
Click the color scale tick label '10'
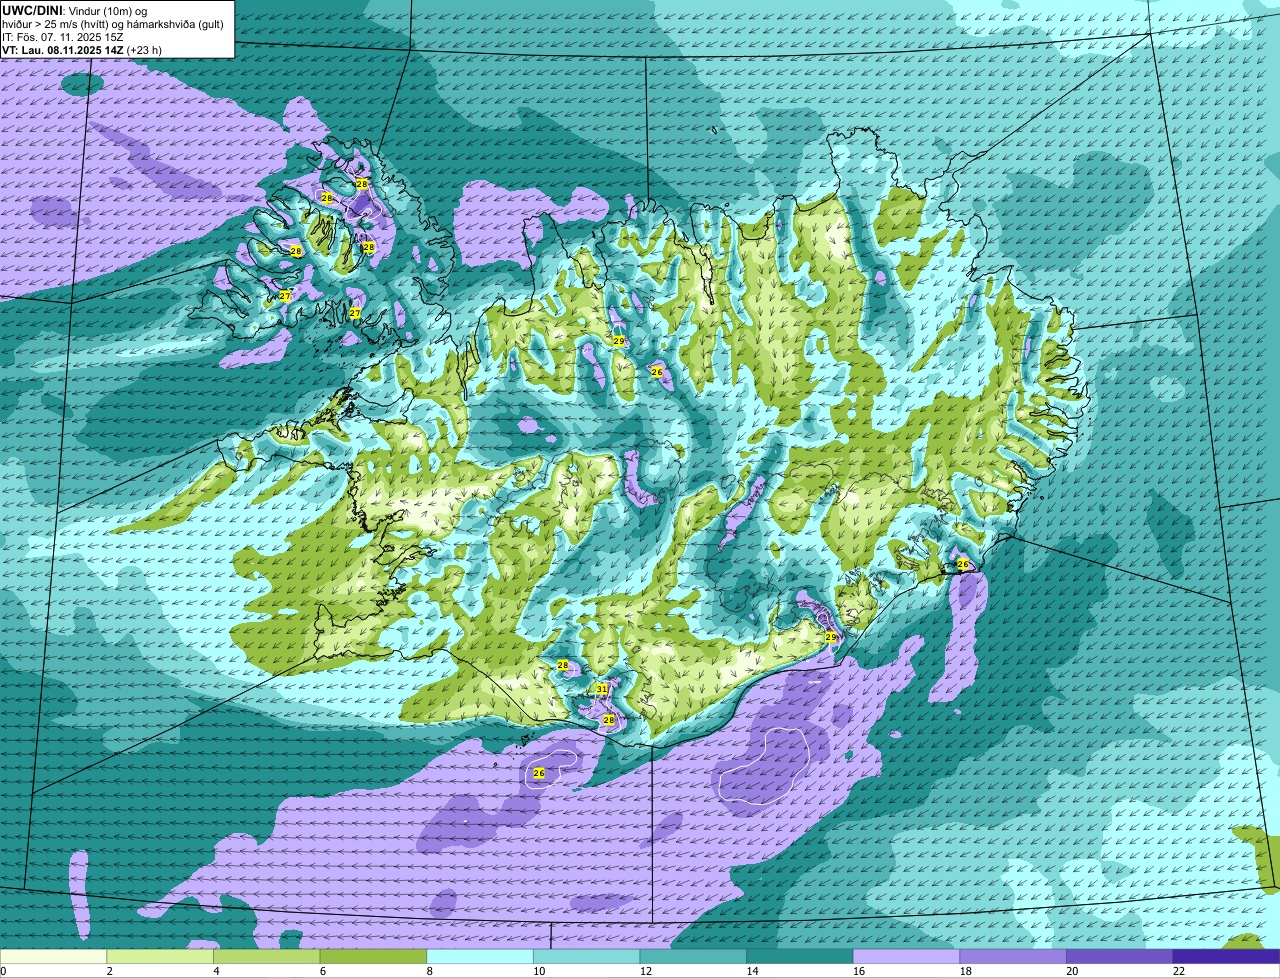[538, 971]
